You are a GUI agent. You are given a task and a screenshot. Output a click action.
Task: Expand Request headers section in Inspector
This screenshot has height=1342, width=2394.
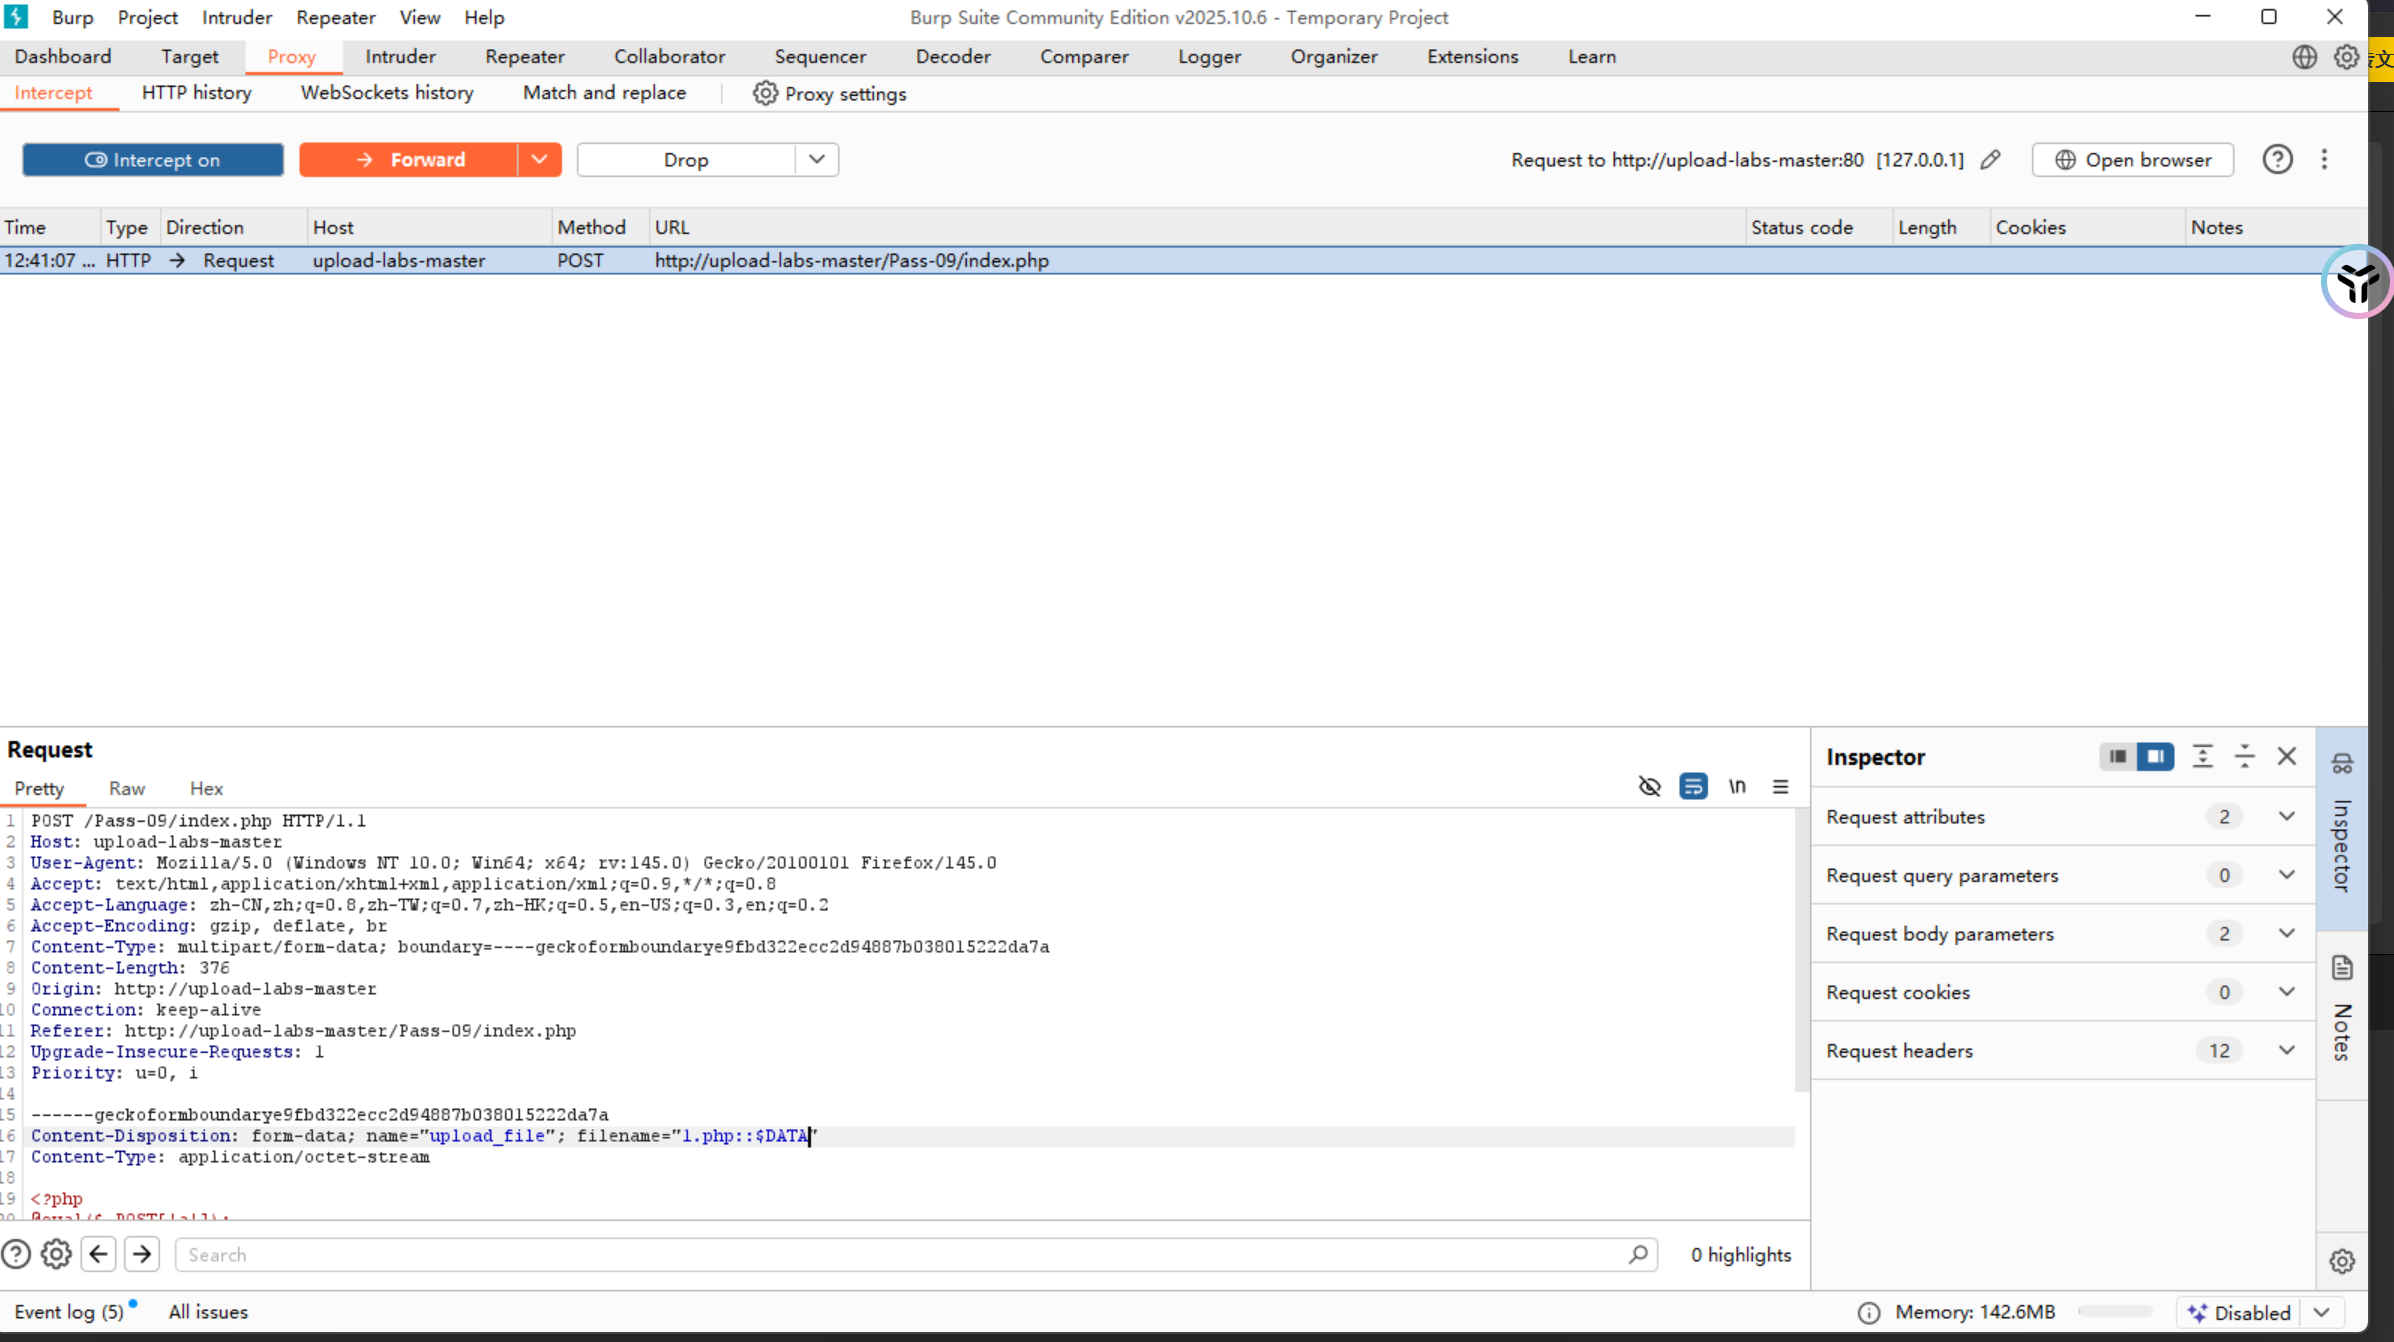tap(2286, 1050)
